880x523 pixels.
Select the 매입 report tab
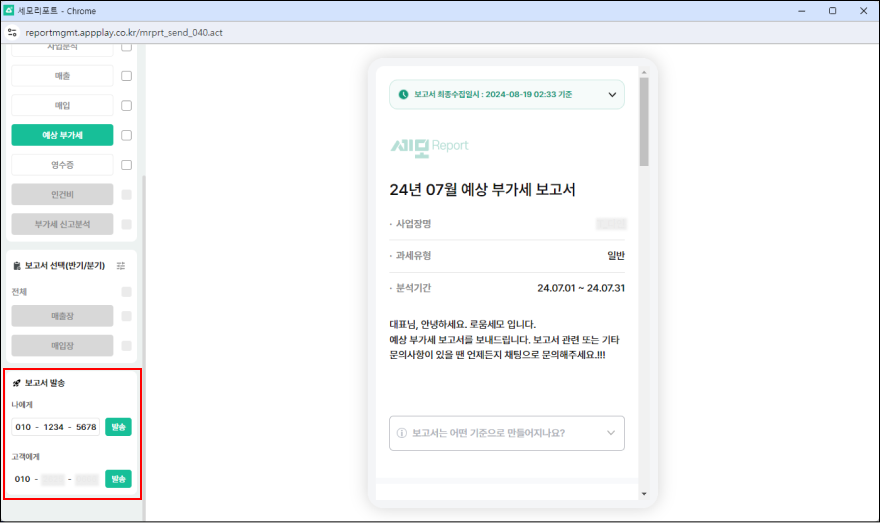tap(62, 105)
